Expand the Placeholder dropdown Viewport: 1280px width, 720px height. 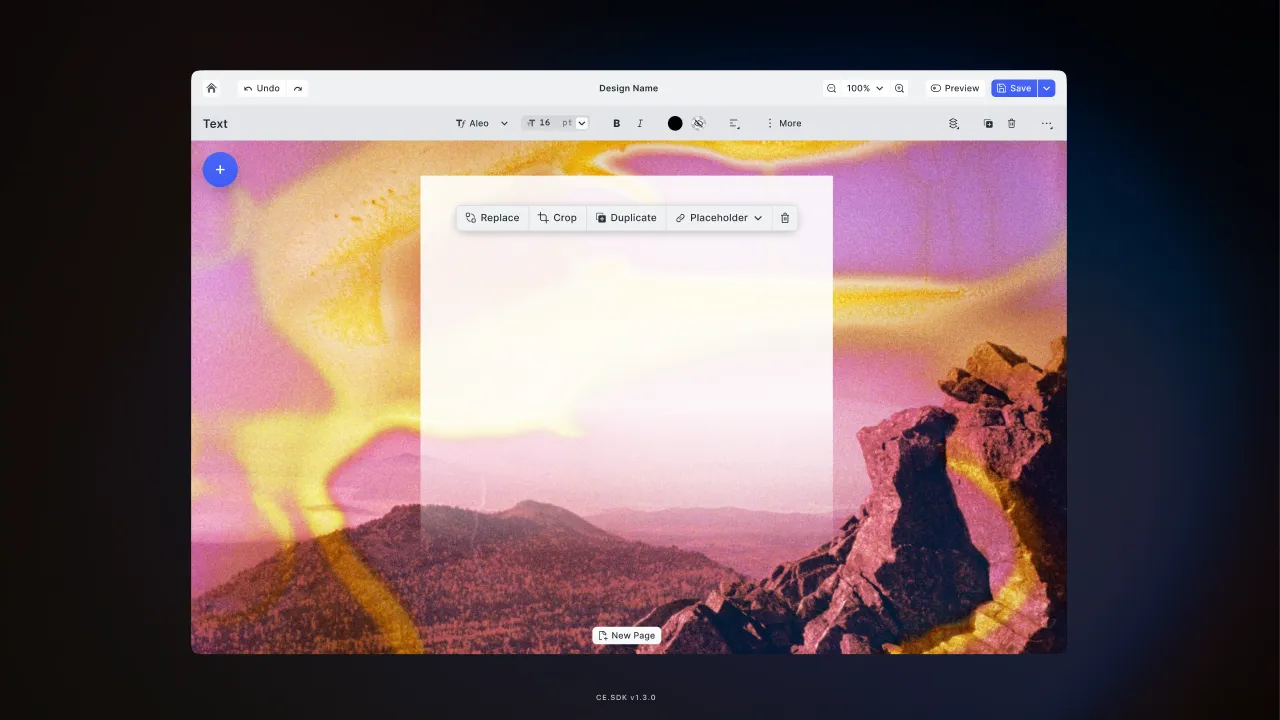(x=719, y=218)
